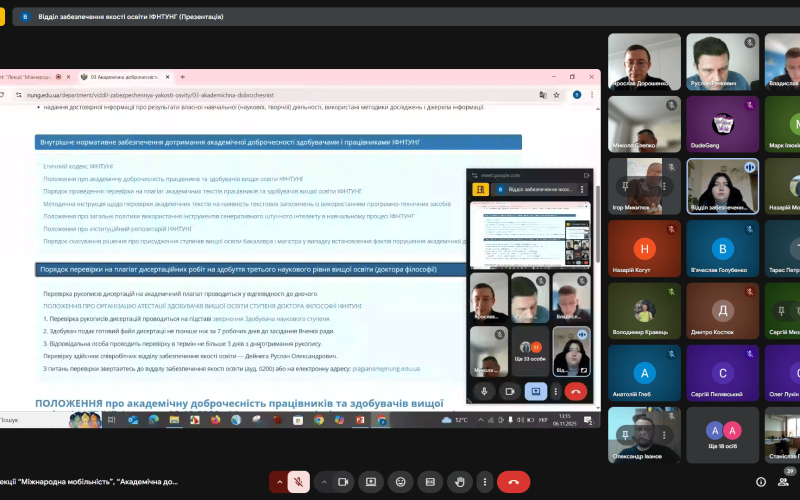
Task: Toggle closed captions button
Action: tap(429, 482)
